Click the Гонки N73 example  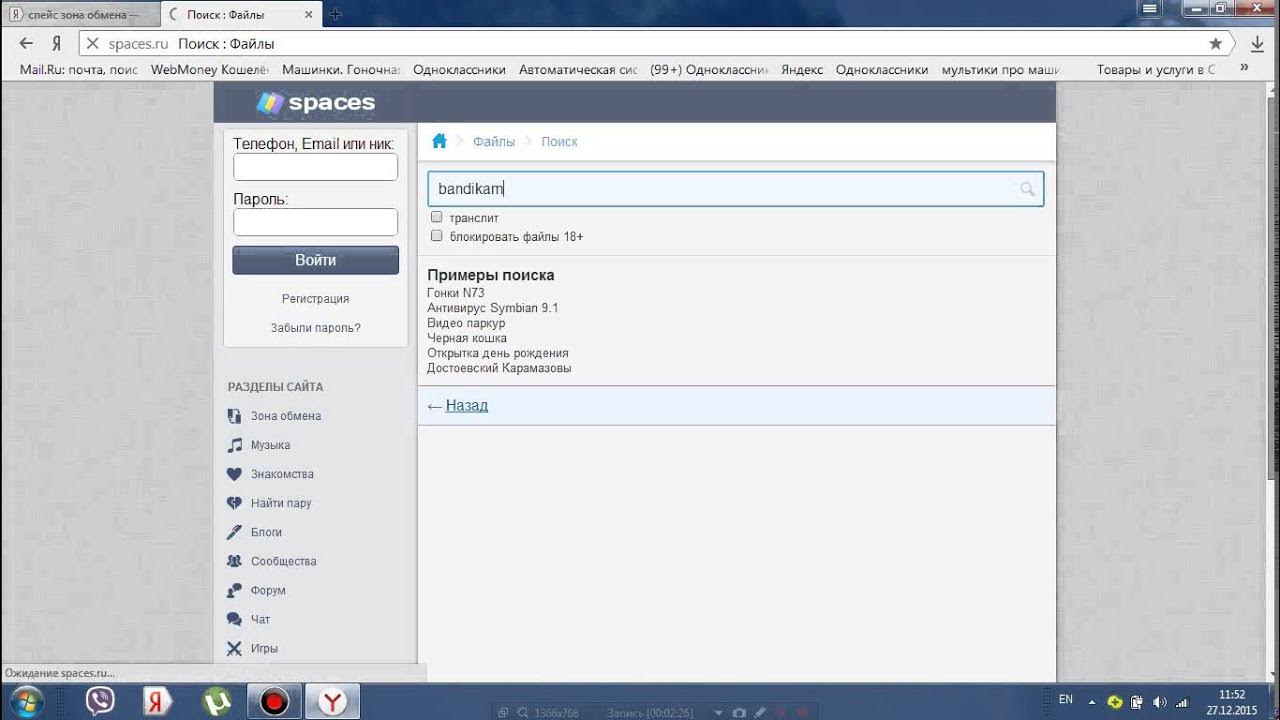tap(456, 293)
